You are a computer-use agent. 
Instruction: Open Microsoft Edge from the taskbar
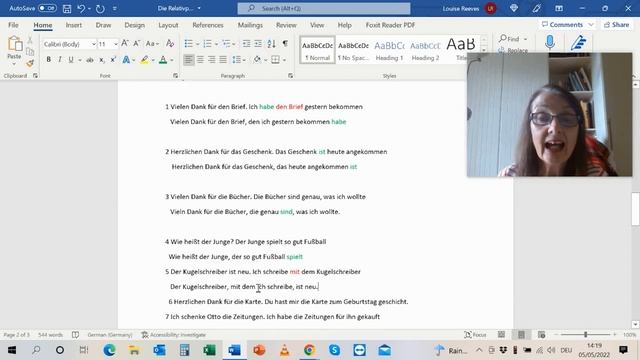[109, 350]
